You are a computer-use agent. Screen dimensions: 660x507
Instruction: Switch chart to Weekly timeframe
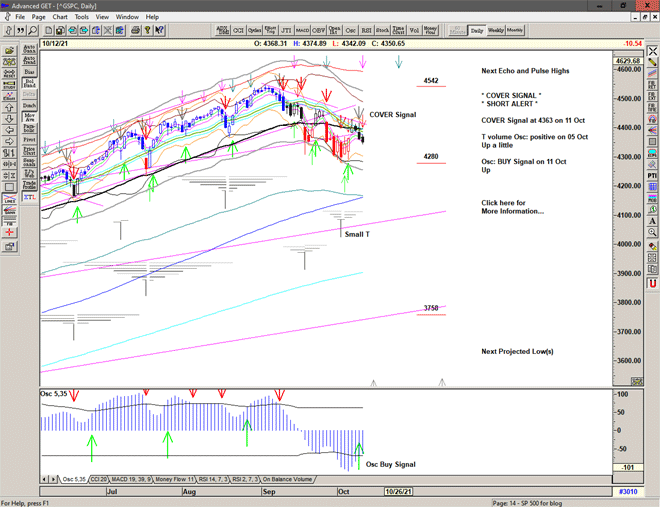(496, 31)
